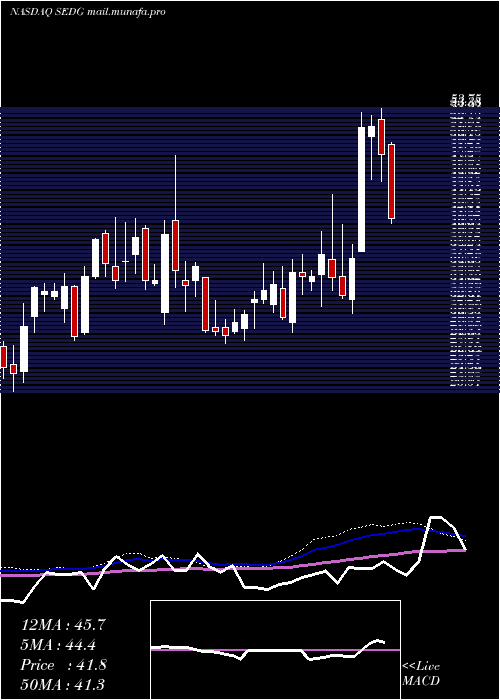Click the 50MA : 41.3 value
Screen dimensions: 500x700
pyautogui.click(x=63, y=685)
